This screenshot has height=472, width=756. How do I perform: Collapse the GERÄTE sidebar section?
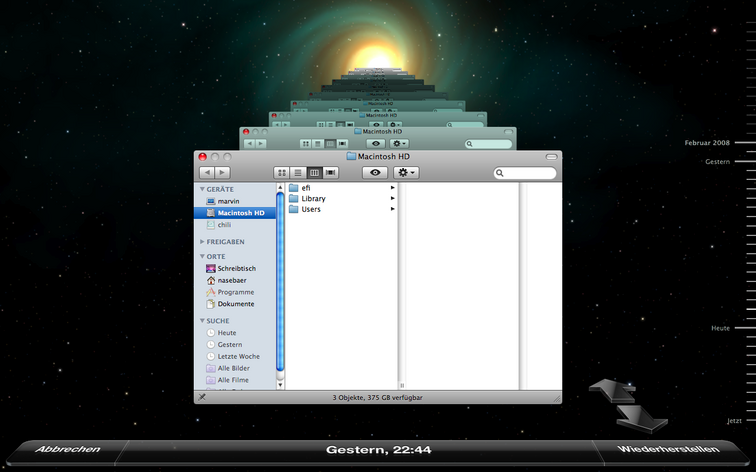[202, 189]
